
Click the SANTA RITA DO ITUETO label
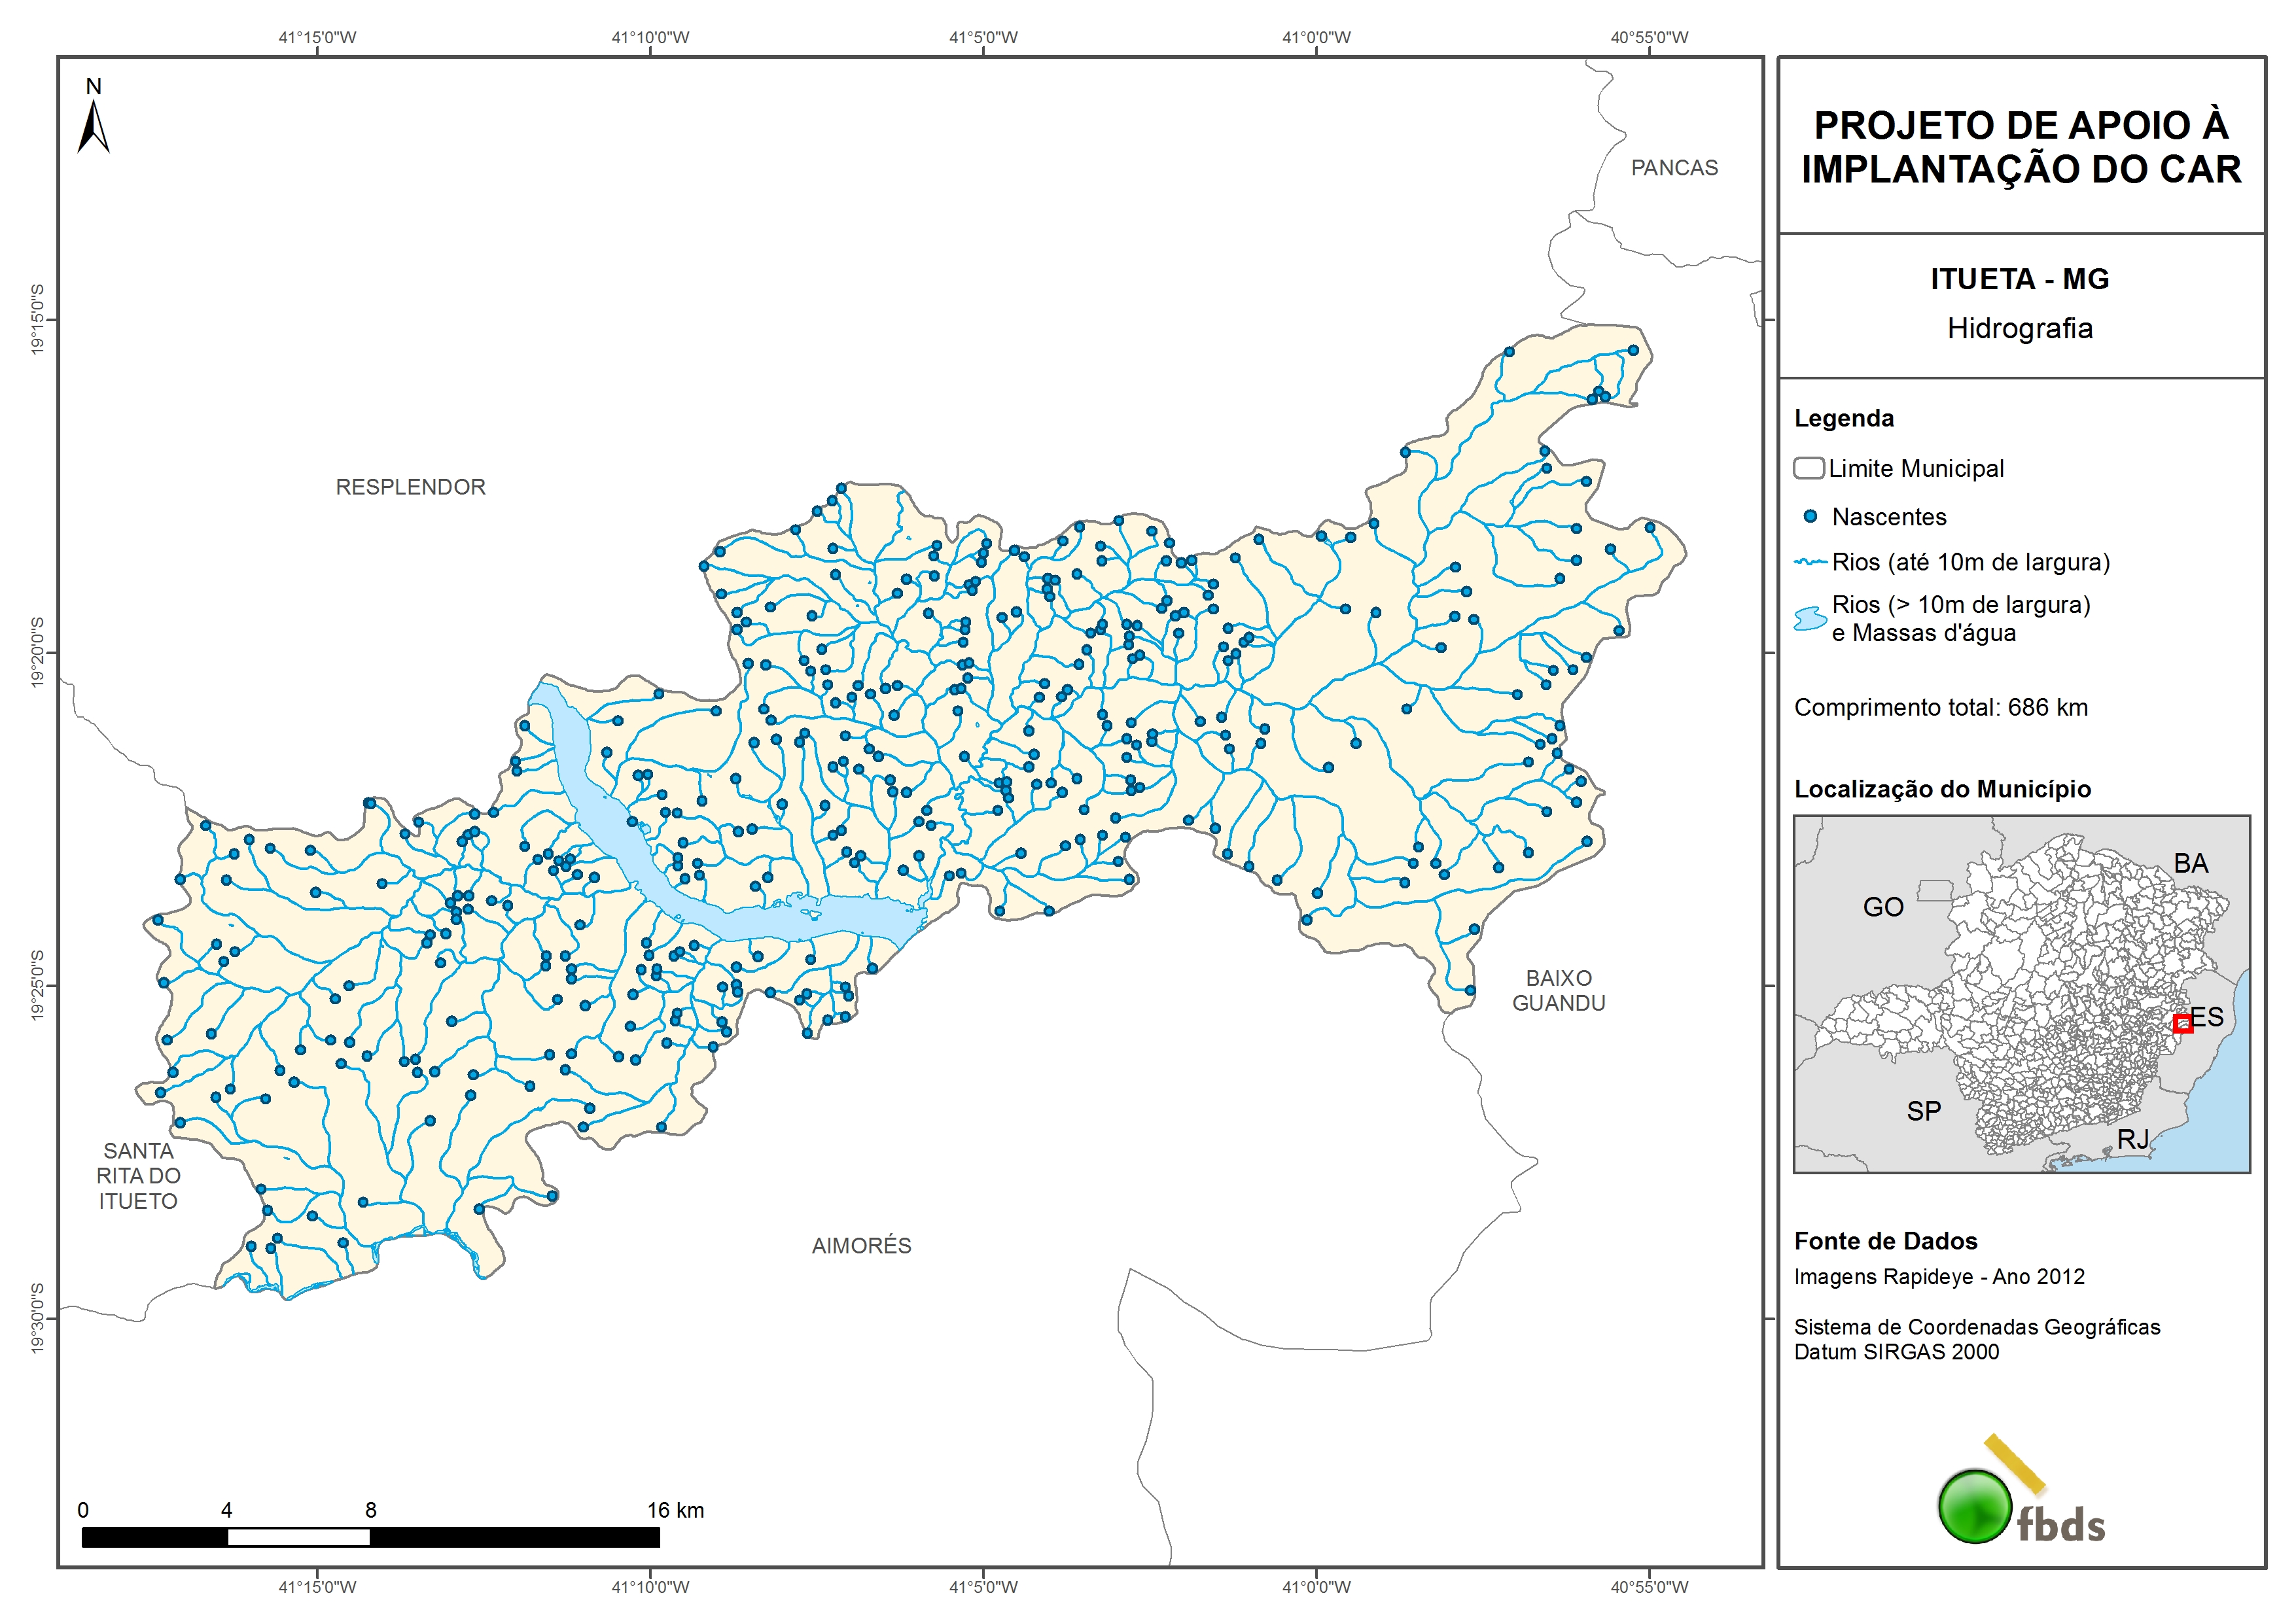click(x=138, y=1176)
